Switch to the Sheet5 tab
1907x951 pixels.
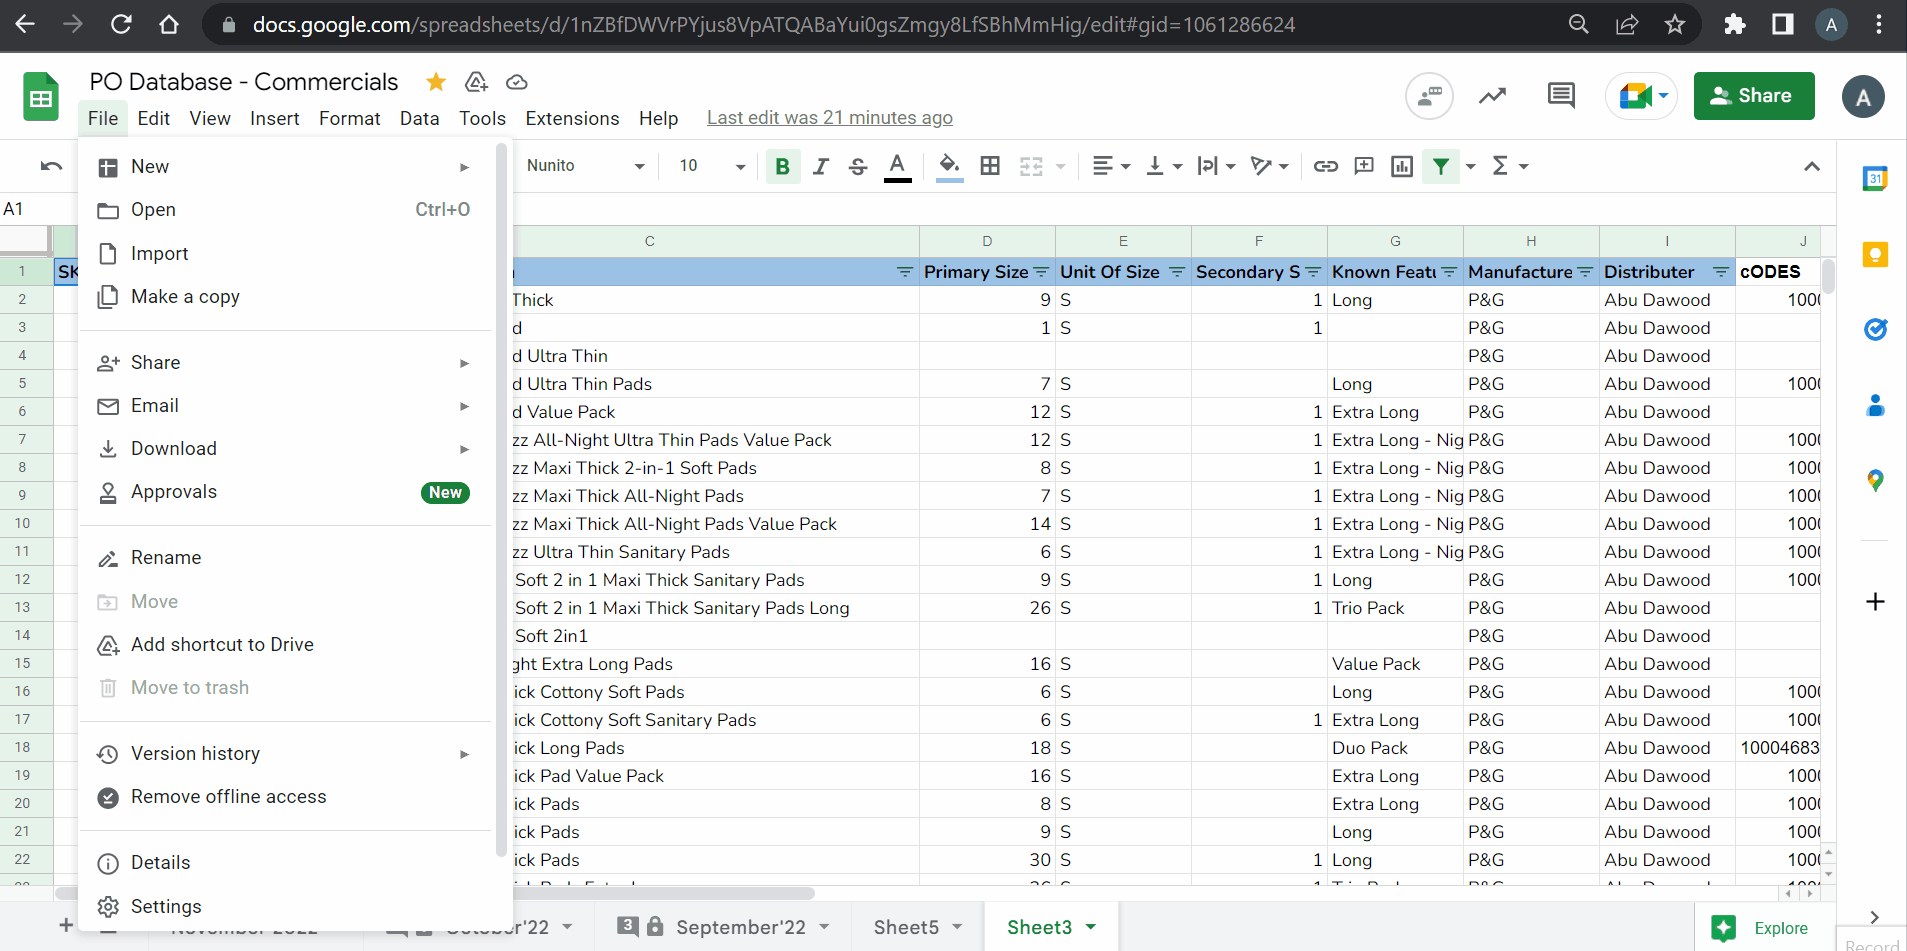904,927
